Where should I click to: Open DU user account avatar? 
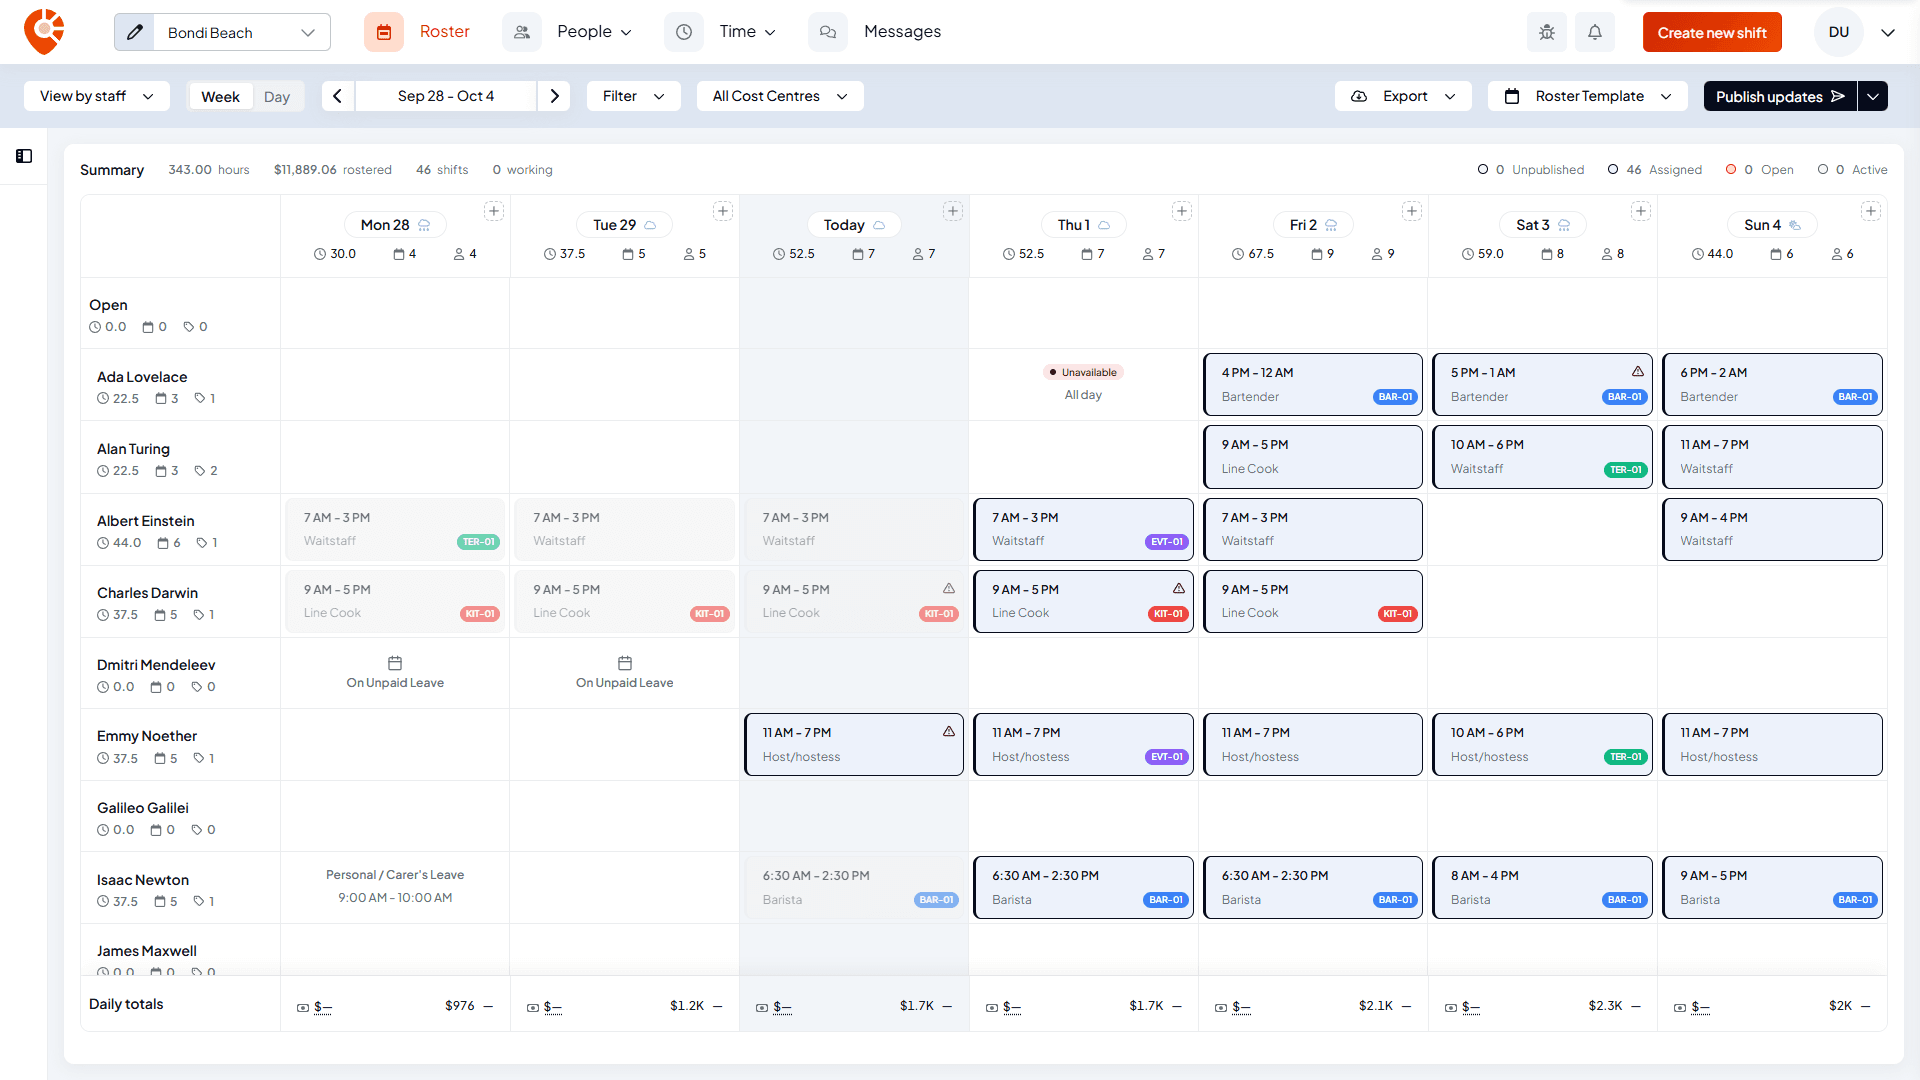click(x=1839, y=32)
